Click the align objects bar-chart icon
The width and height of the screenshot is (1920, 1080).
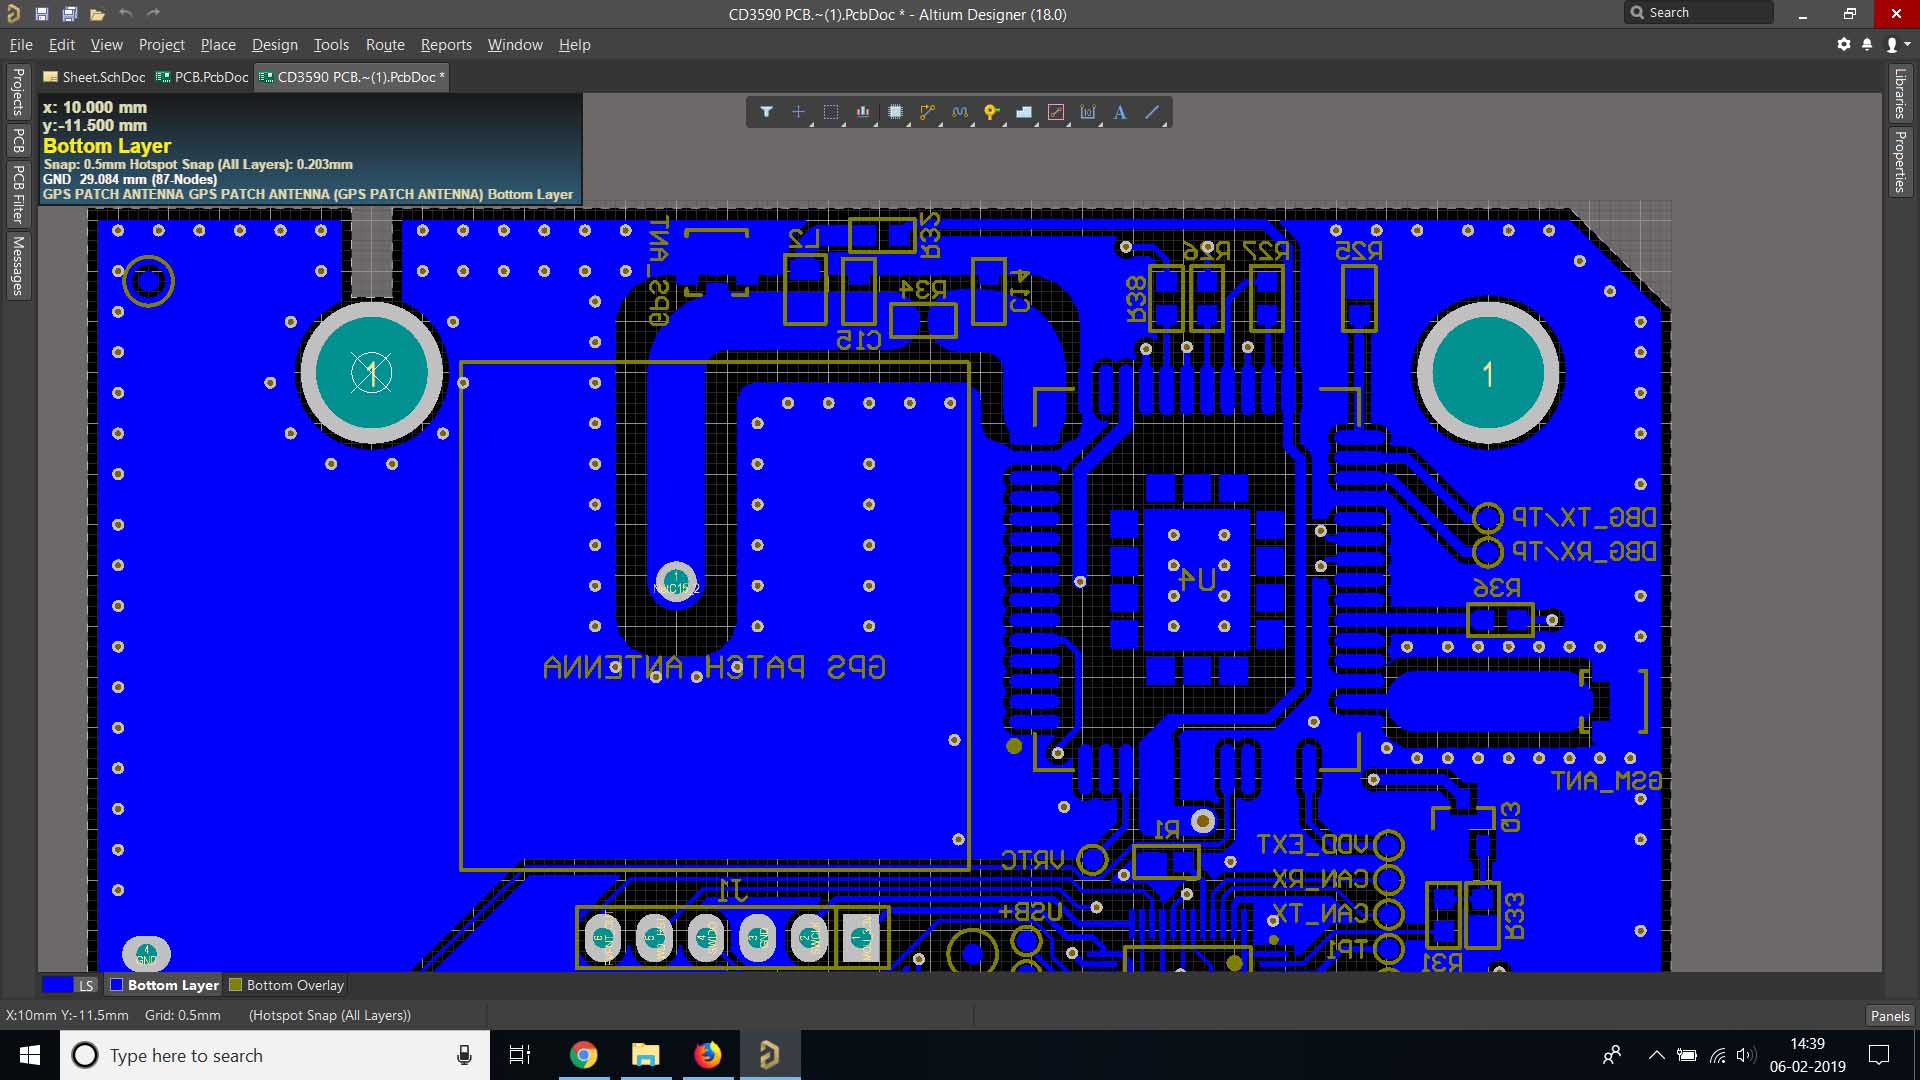pos(862,112)
